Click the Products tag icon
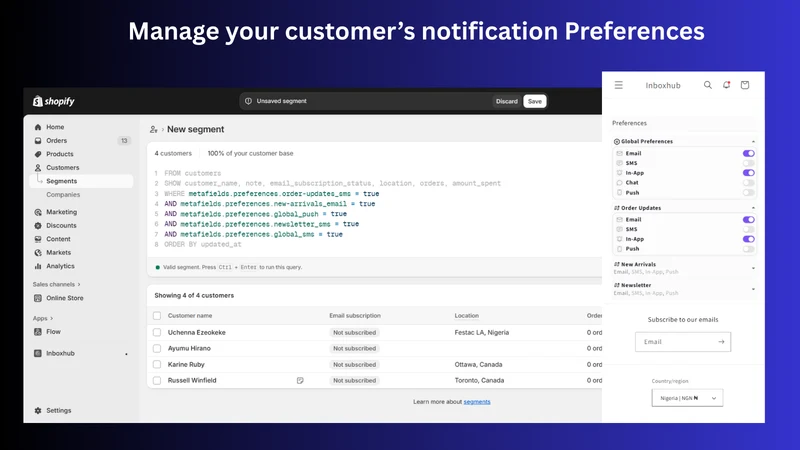This screenshot has width=800, height=450. click(38, 154)
